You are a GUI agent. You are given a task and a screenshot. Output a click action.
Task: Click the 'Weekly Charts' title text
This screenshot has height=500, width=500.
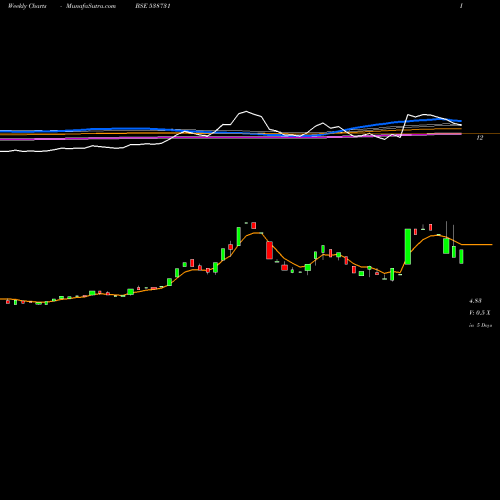click(x=27, y=6)
